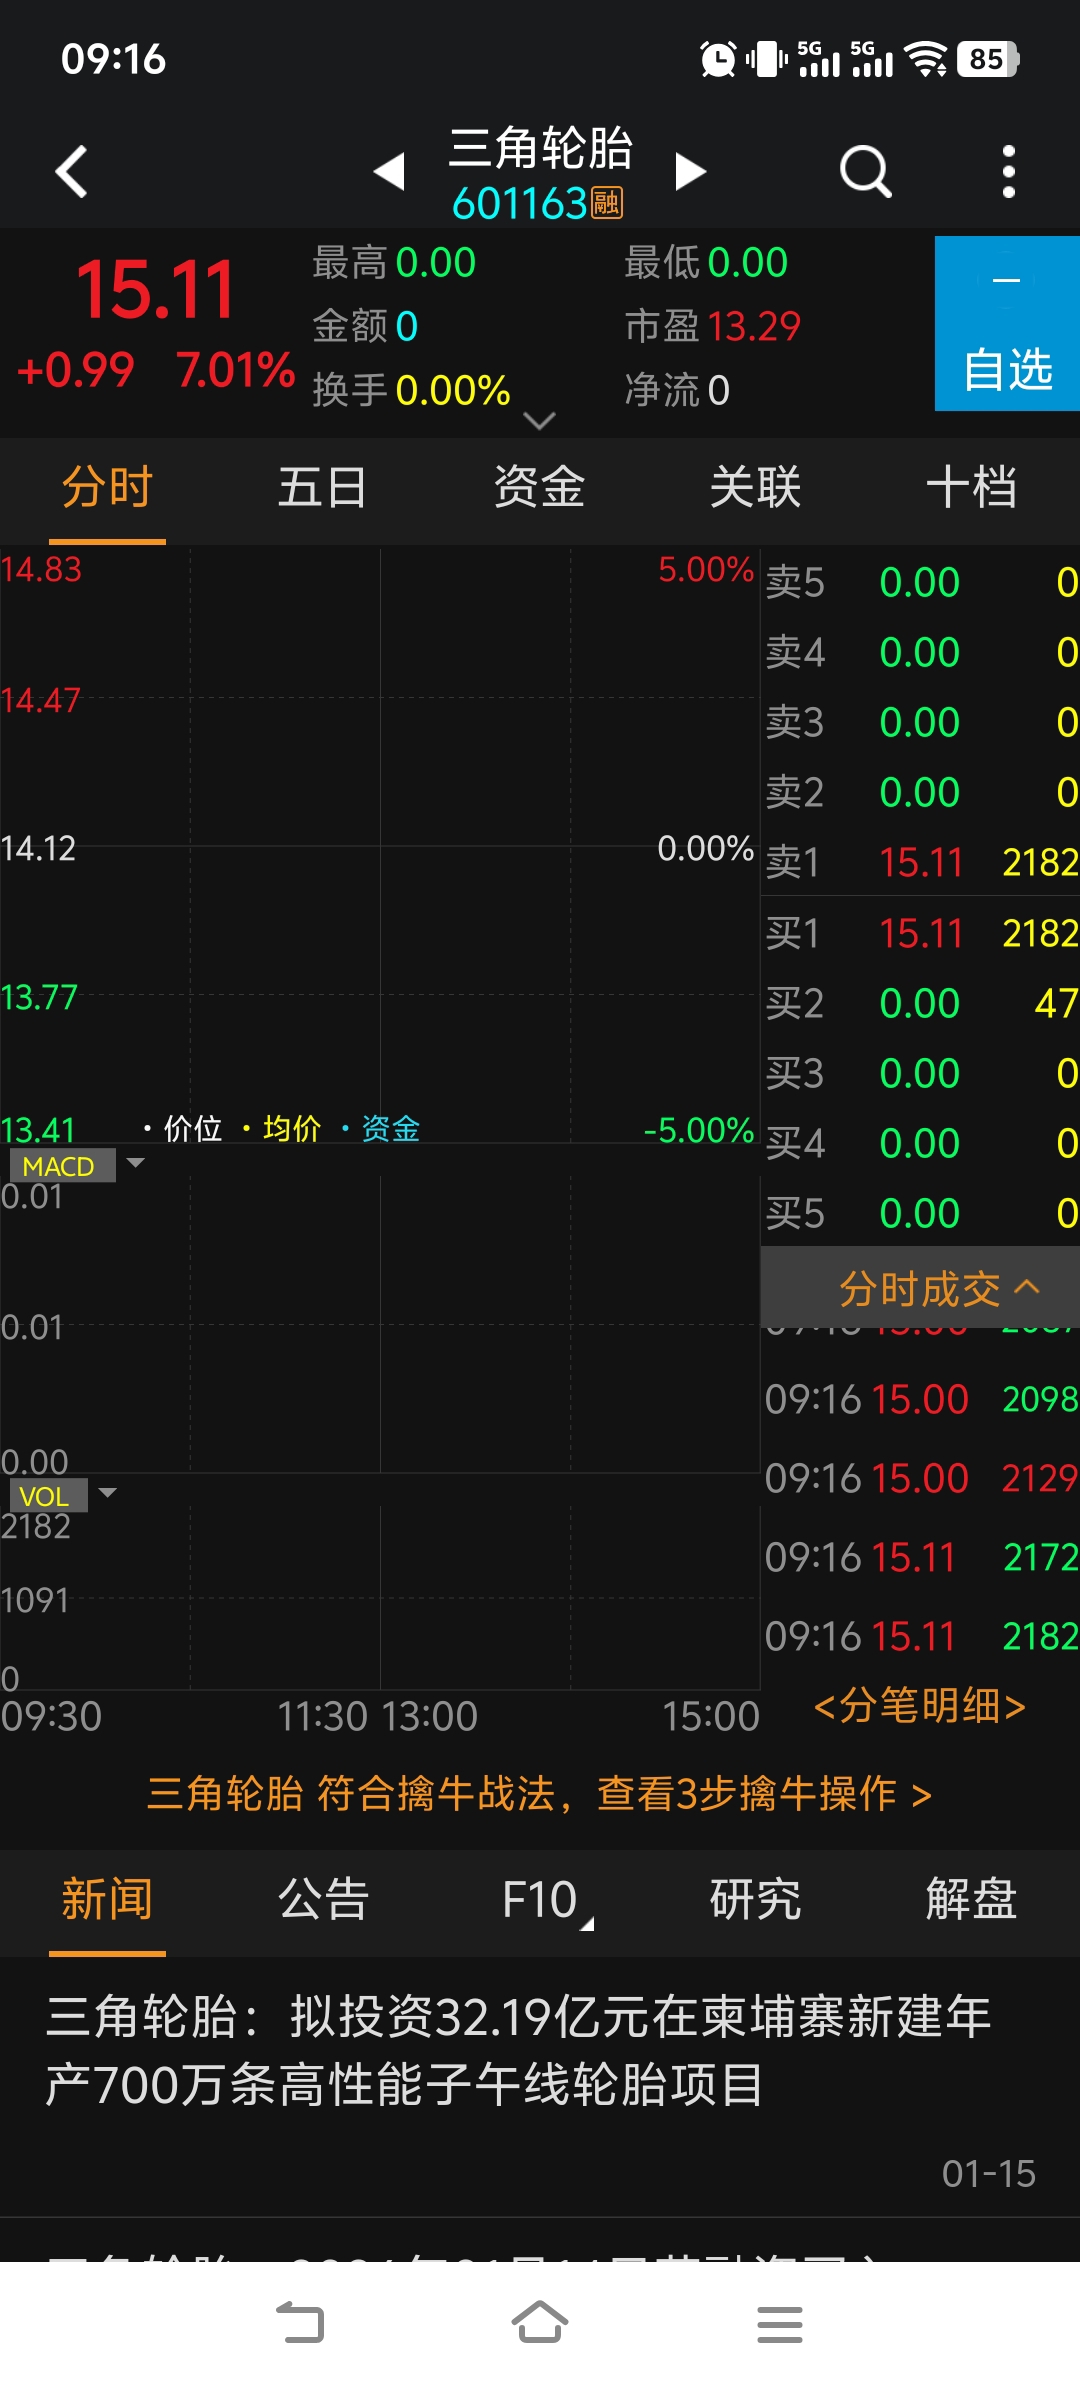The height and width of the screenshot is (2388, 1080).
Task: Toggle the 资金 chart legend
Action: (x=380, y=1129)
